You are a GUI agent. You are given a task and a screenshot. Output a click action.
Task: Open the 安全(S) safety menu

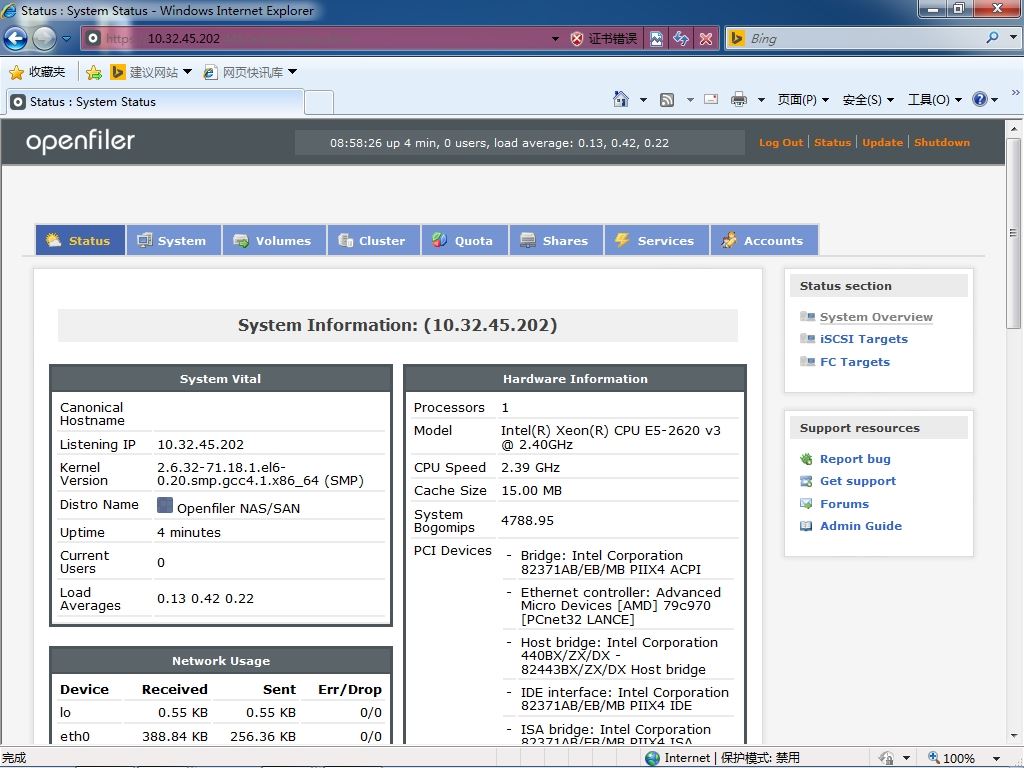pos(867,99)
